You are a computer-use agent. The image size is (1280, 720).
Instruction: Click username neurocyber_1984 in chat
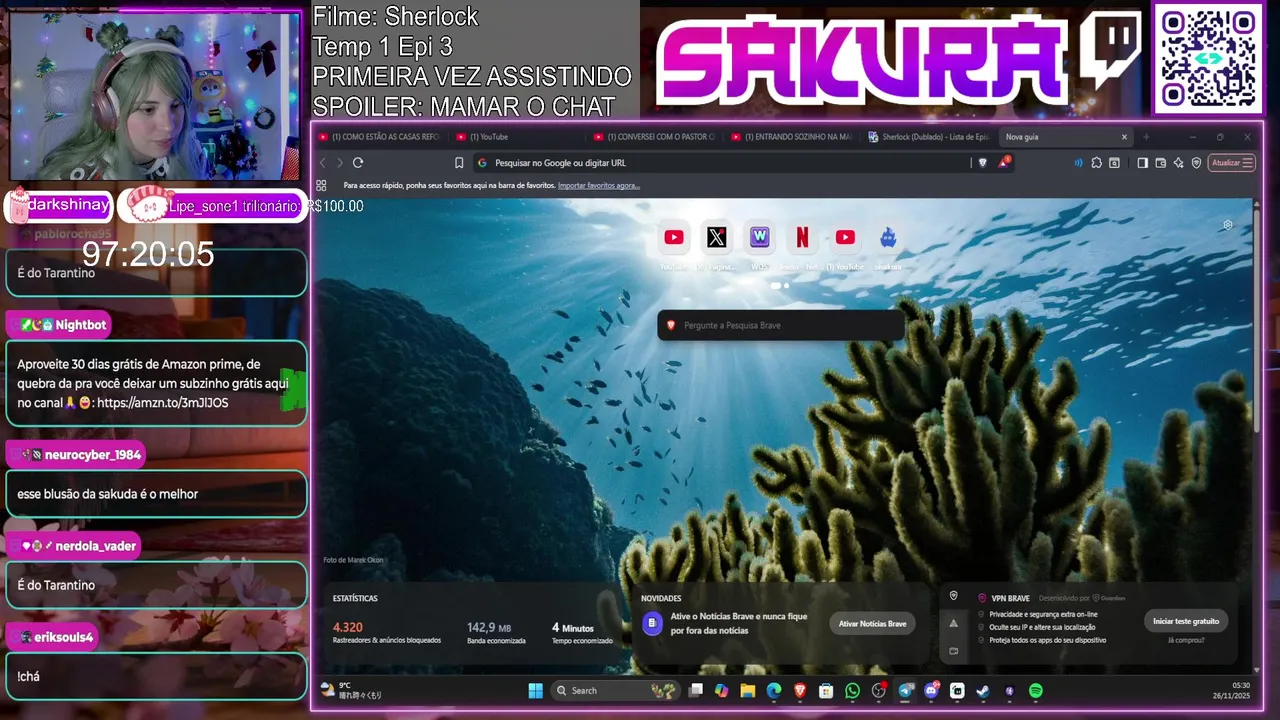(93, 455)
